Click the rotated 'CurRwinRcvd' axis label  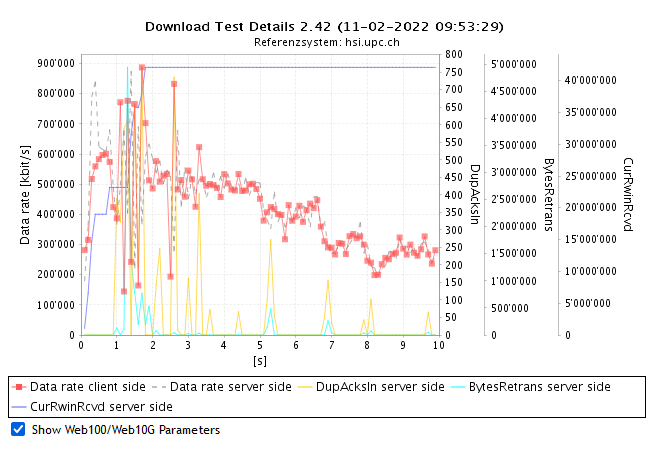click(x=628, y=195)
